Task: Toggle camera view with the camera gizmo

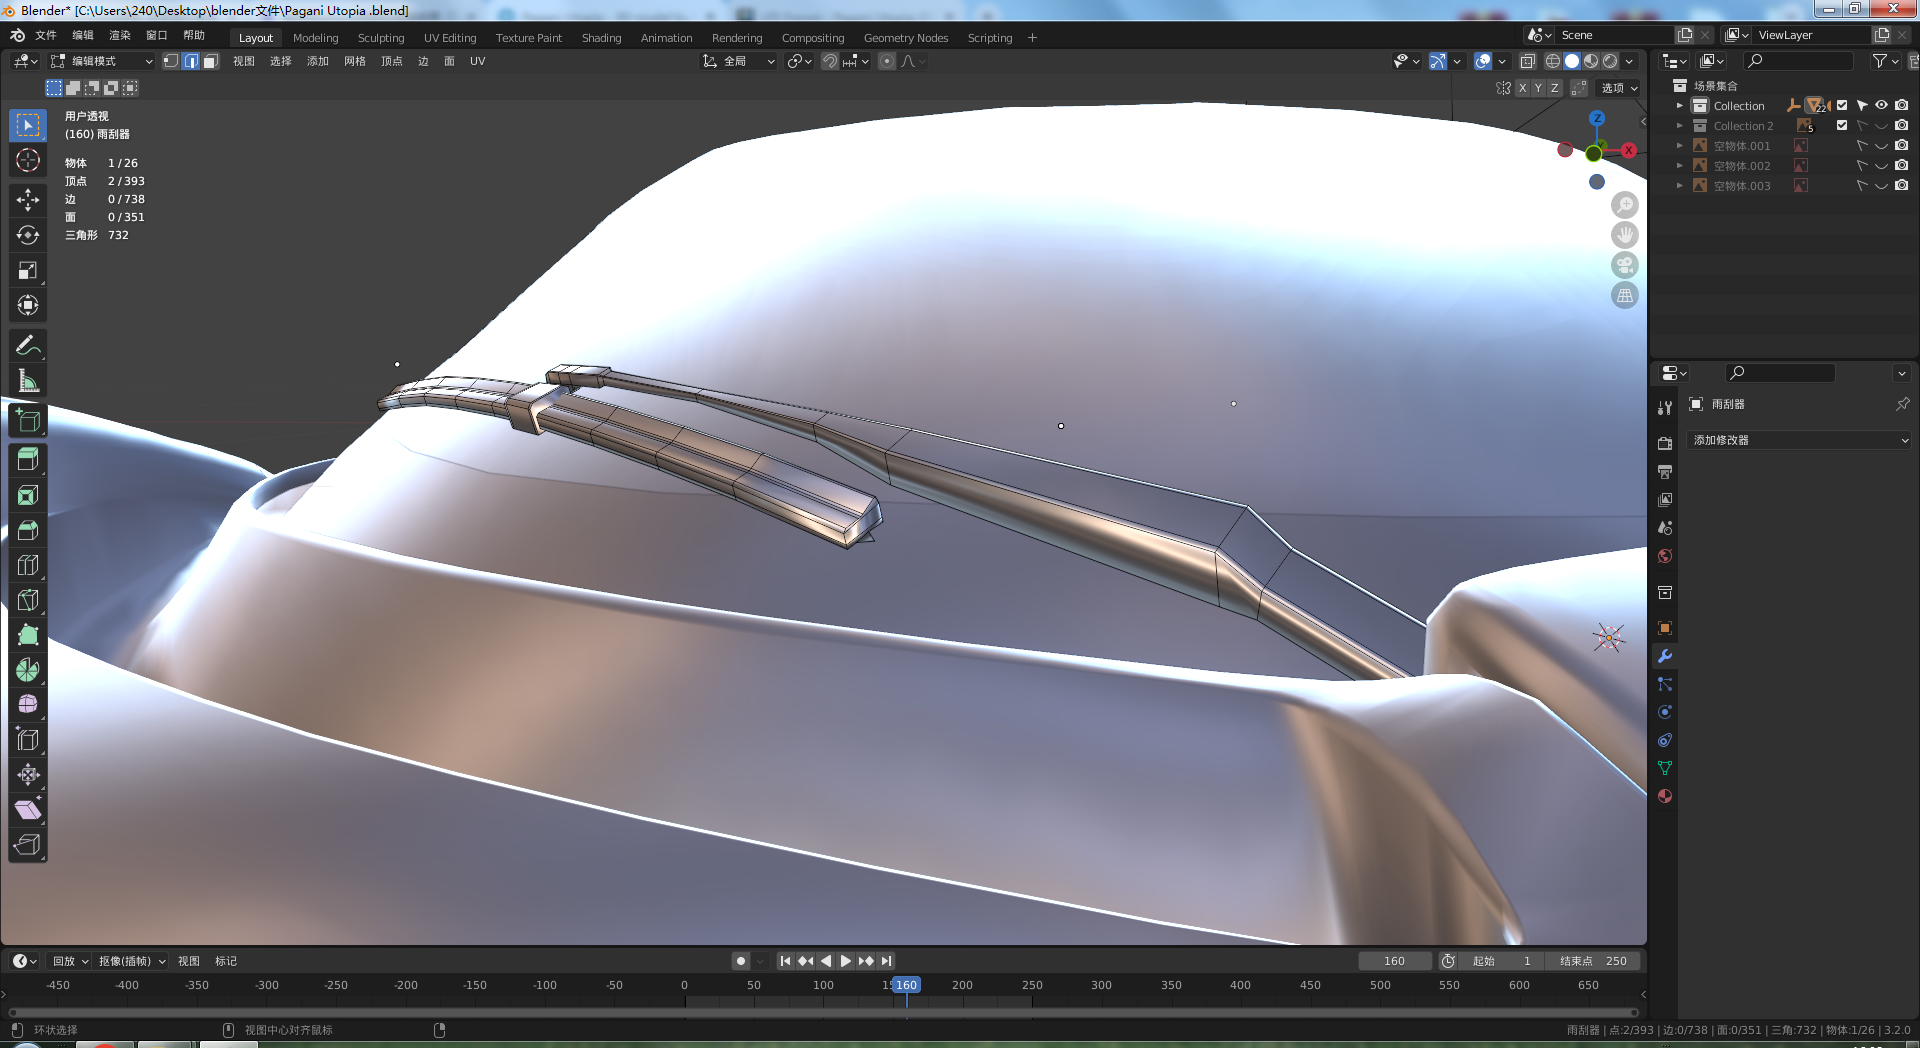Action: point(1625,265)
